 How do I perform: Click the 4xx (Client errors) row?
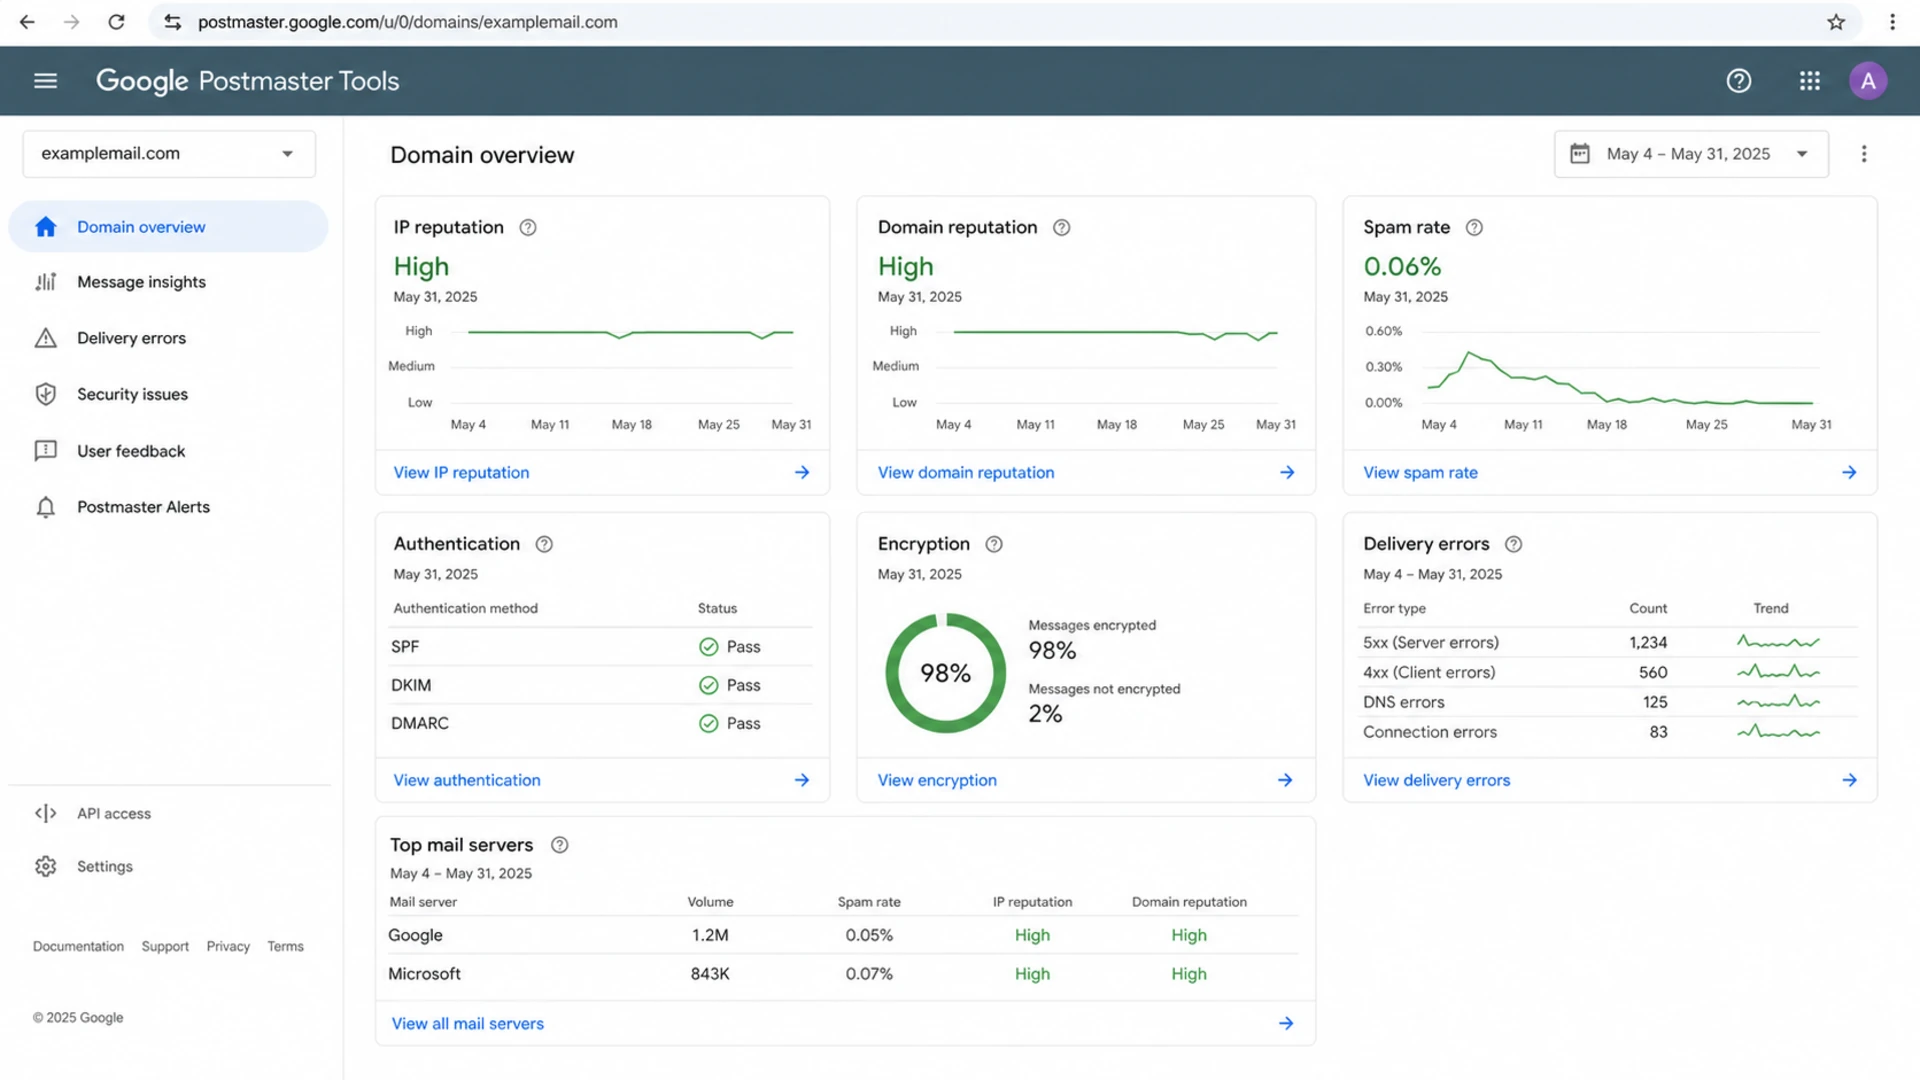click(1609, 672)
